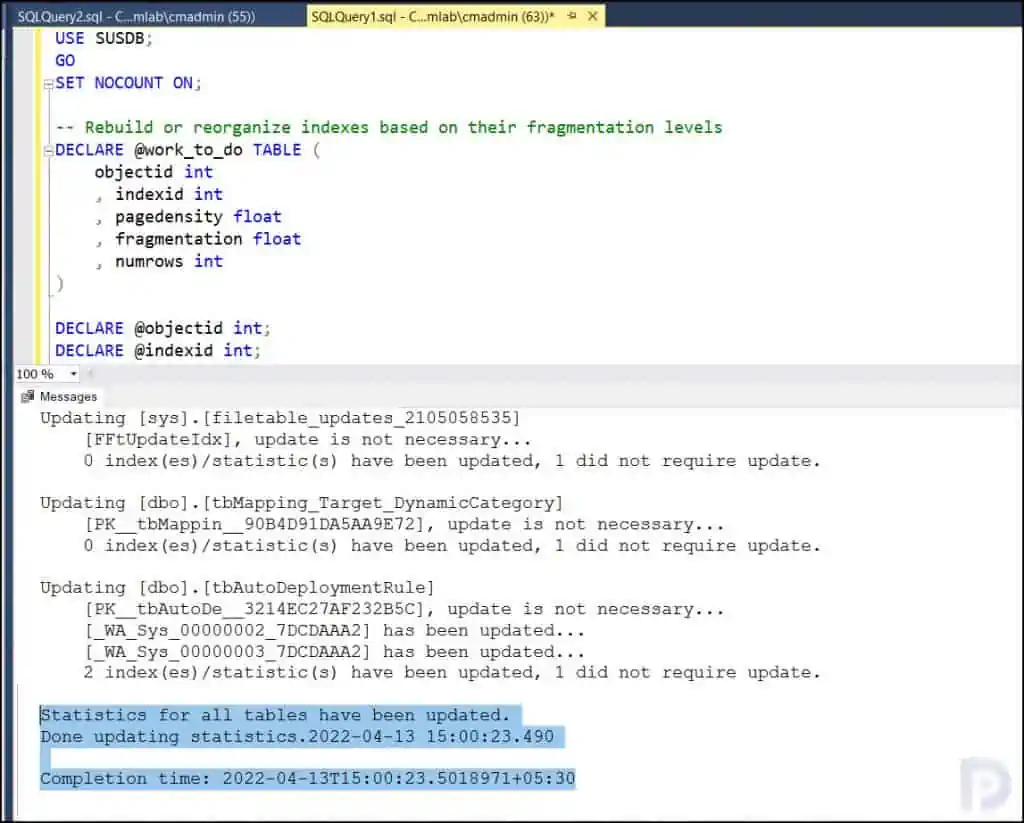Collapse the SET NOCOUNT ON code block
The width and height of the screenshot is (1024, 823).
pyautogui.click(x=48, y=84)
